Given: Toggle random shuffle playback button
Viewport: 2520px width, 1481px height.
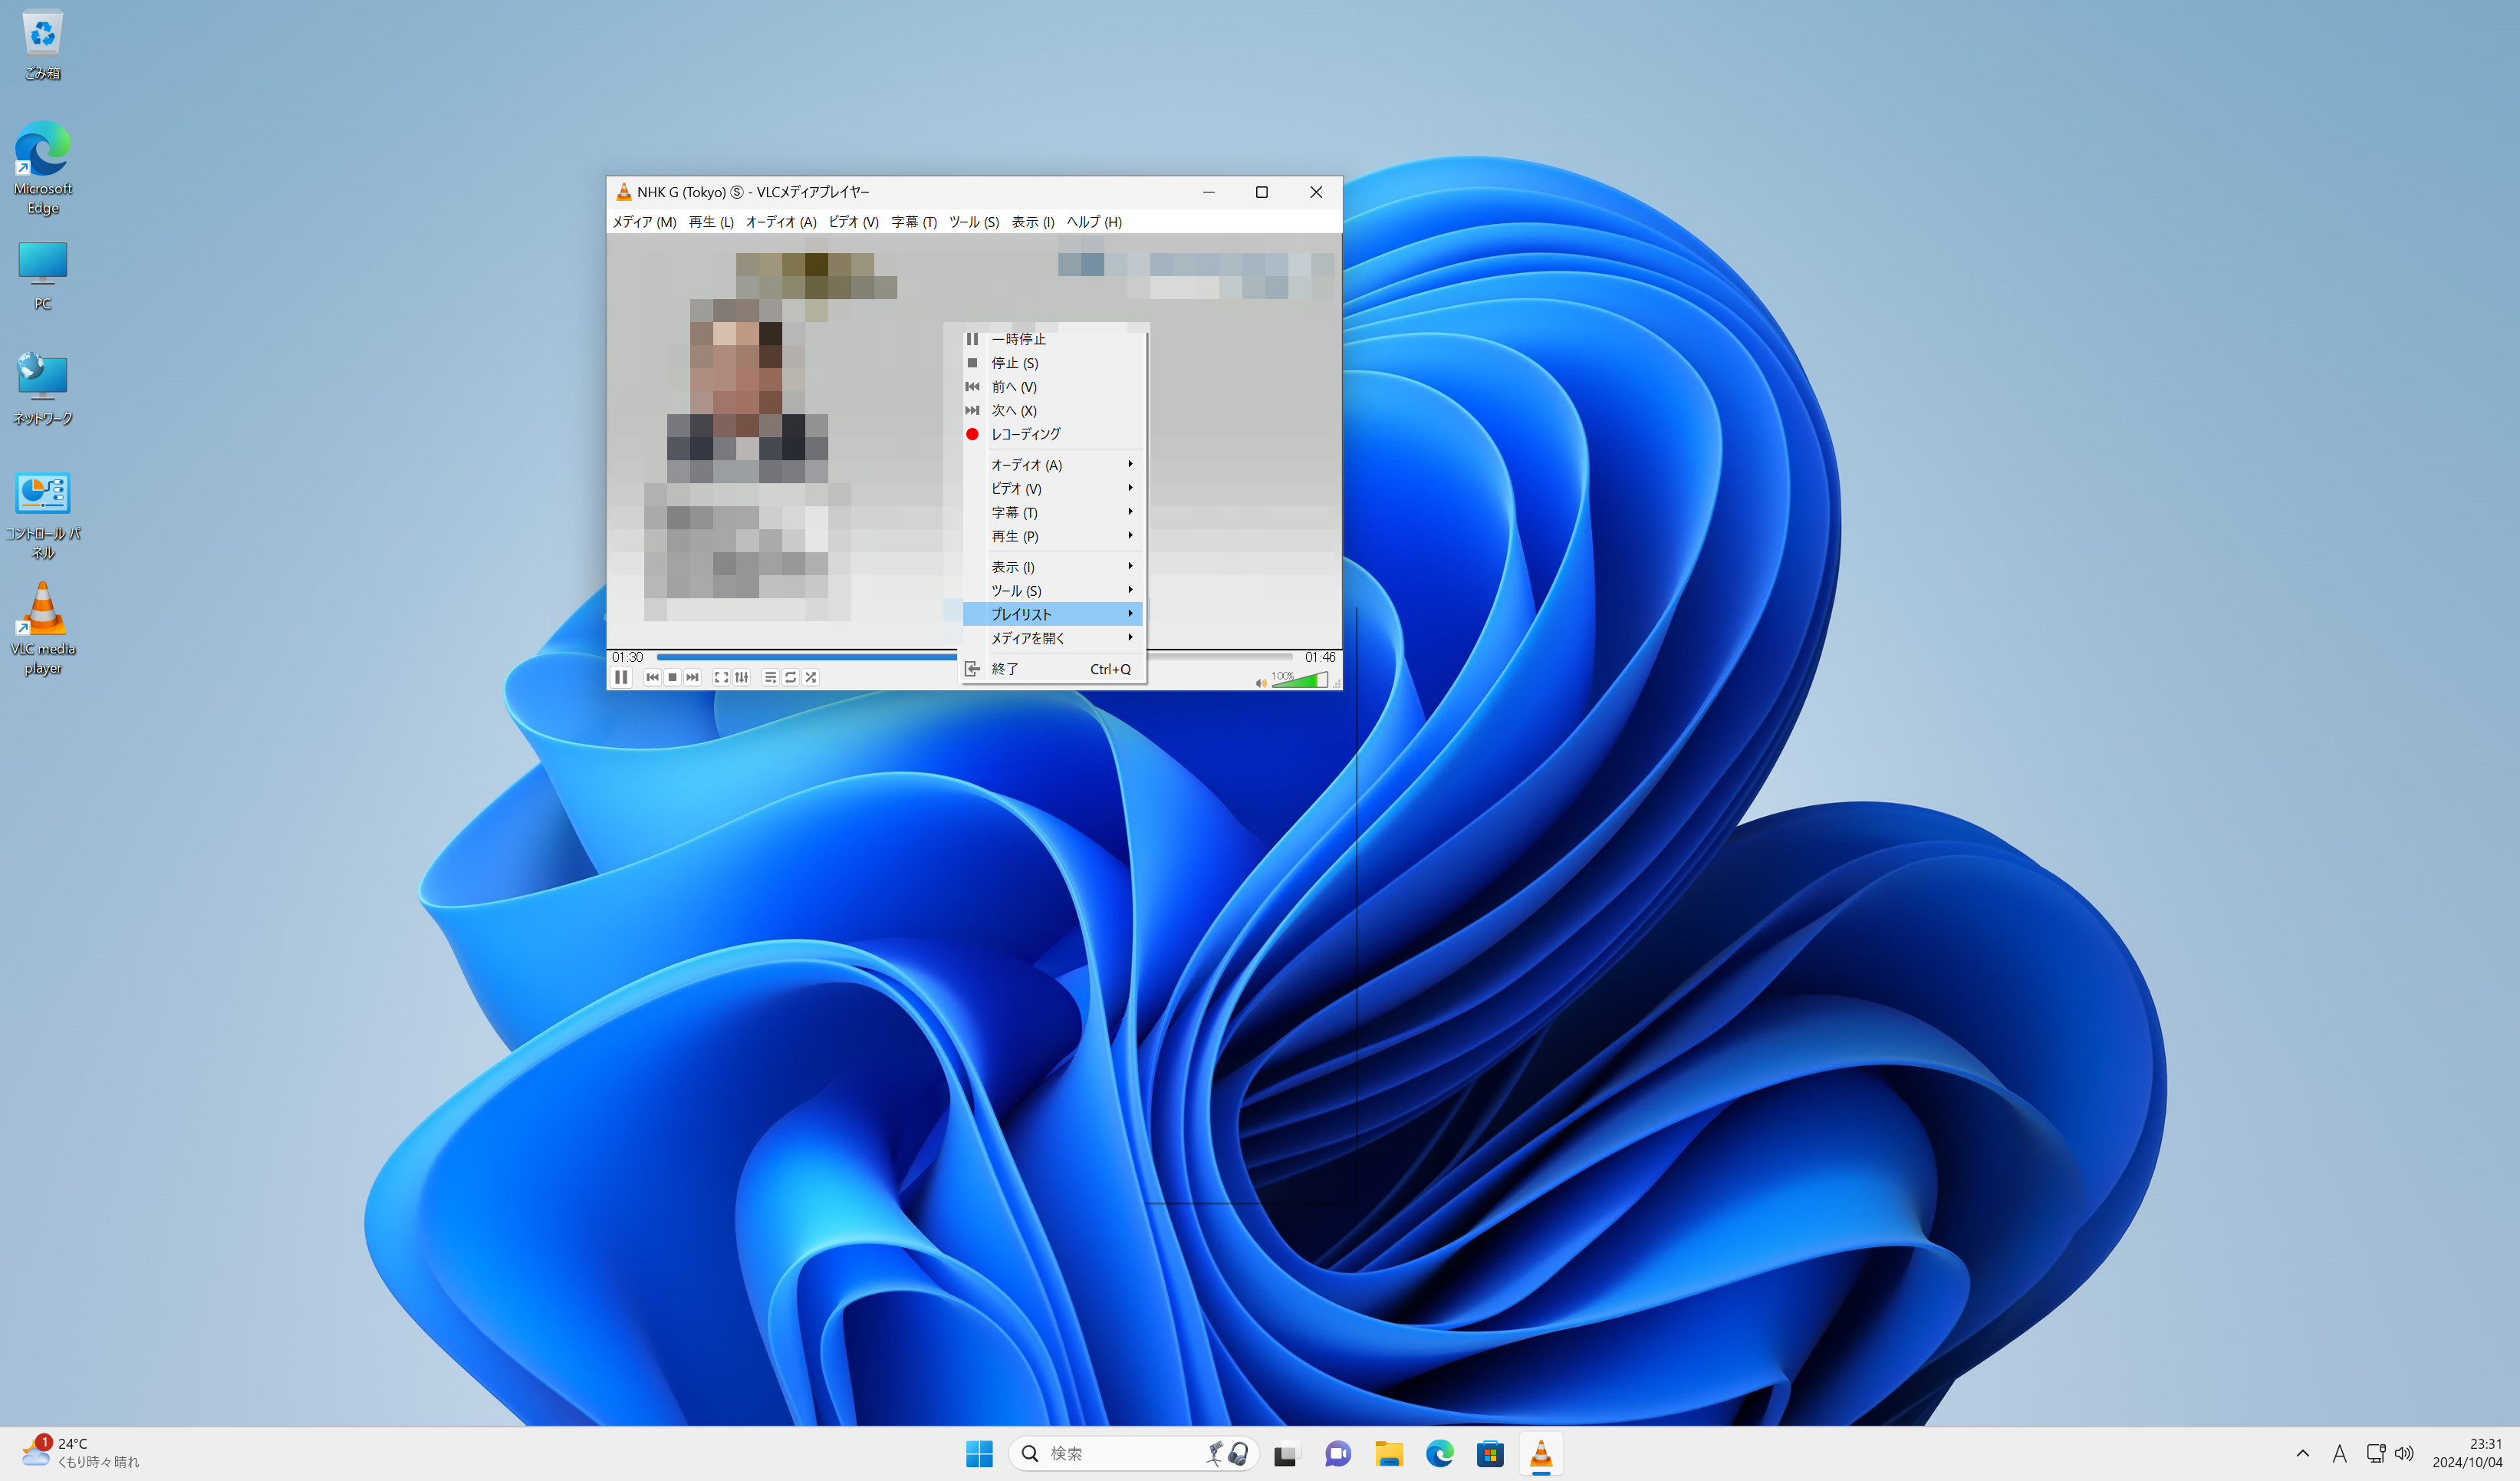Looking at the screenshot, I should coord(811,677).
